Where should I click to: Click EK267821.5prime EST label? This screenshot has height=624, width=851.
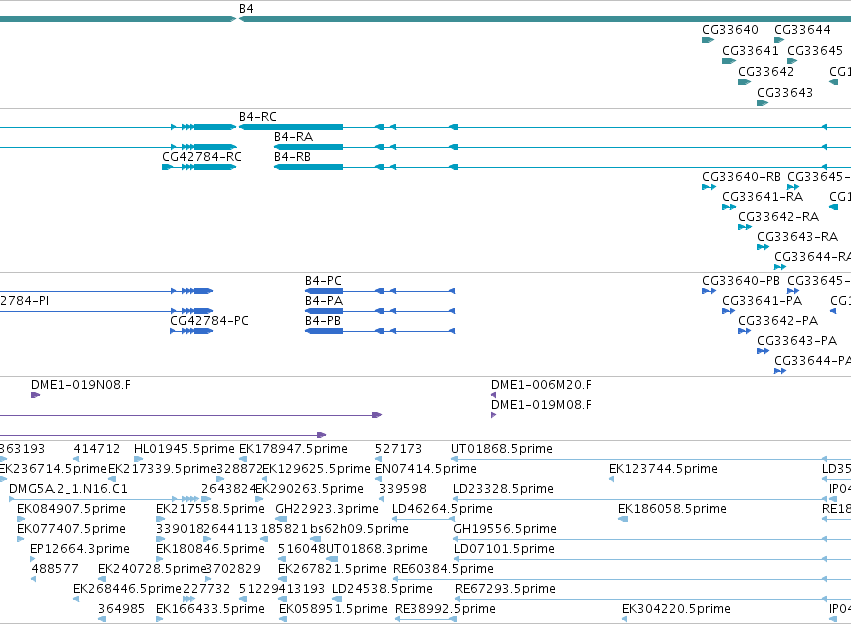click(332, 570)
